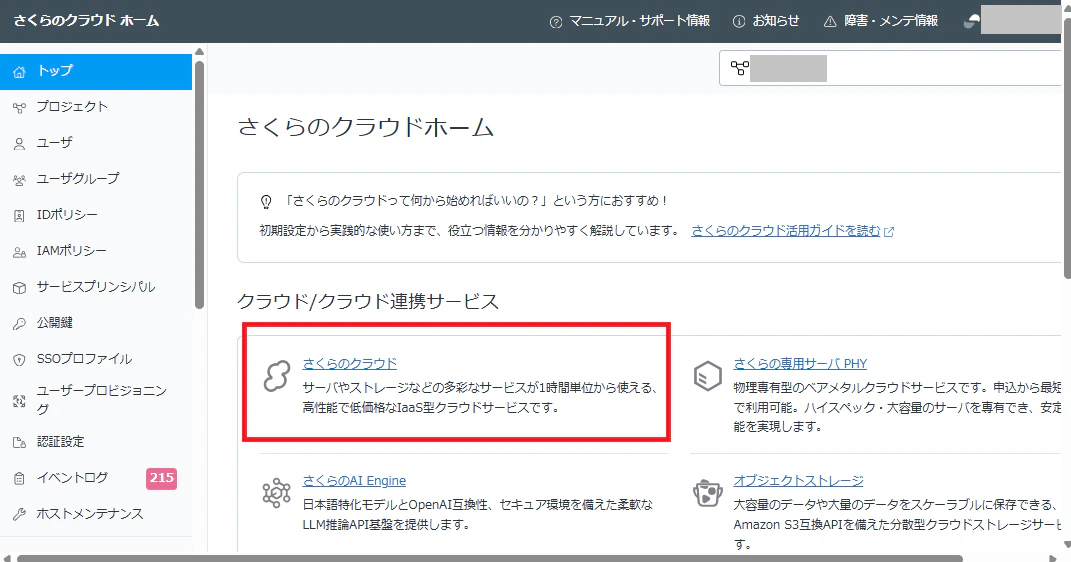Open プロジェクト from the sidebar
Screen dimensions: 1071x562
tap(96, 107)
